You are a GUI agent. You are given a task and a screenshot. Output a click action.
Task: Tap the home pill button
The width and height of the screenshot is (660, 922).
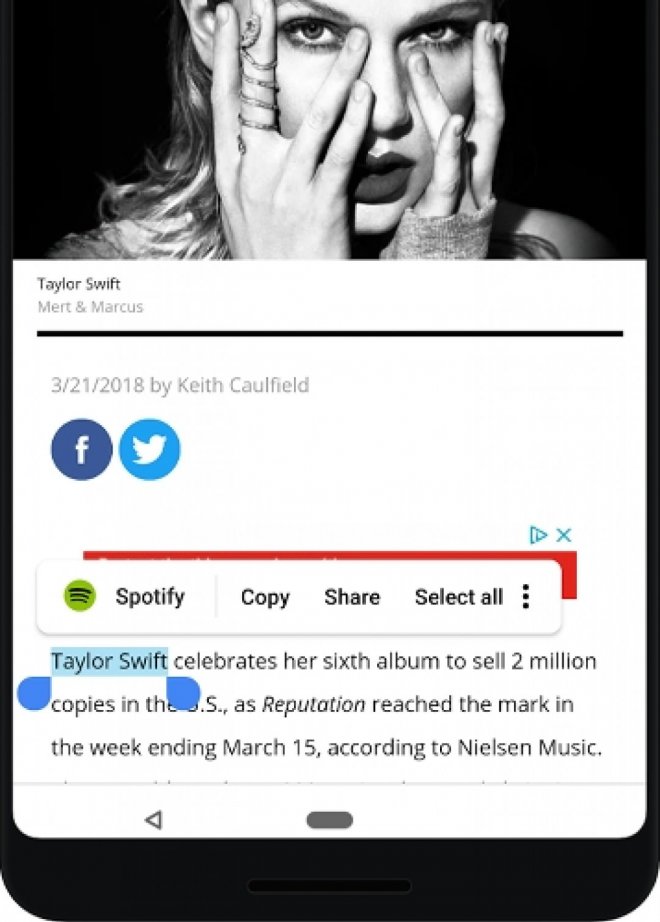(x=329, y=820)
